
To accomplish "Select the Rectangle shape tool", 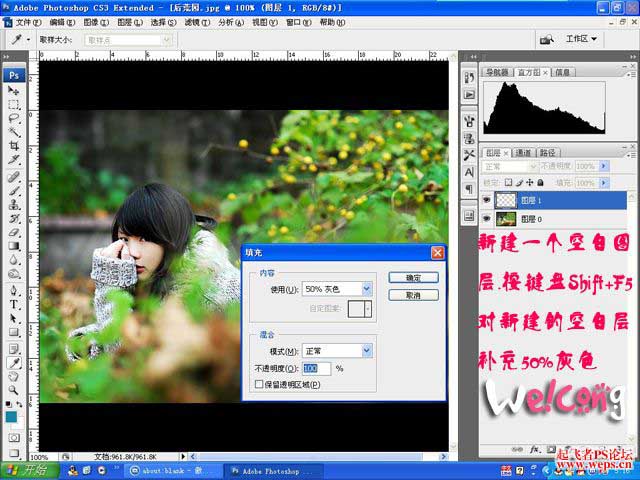I will coord(13,332).
